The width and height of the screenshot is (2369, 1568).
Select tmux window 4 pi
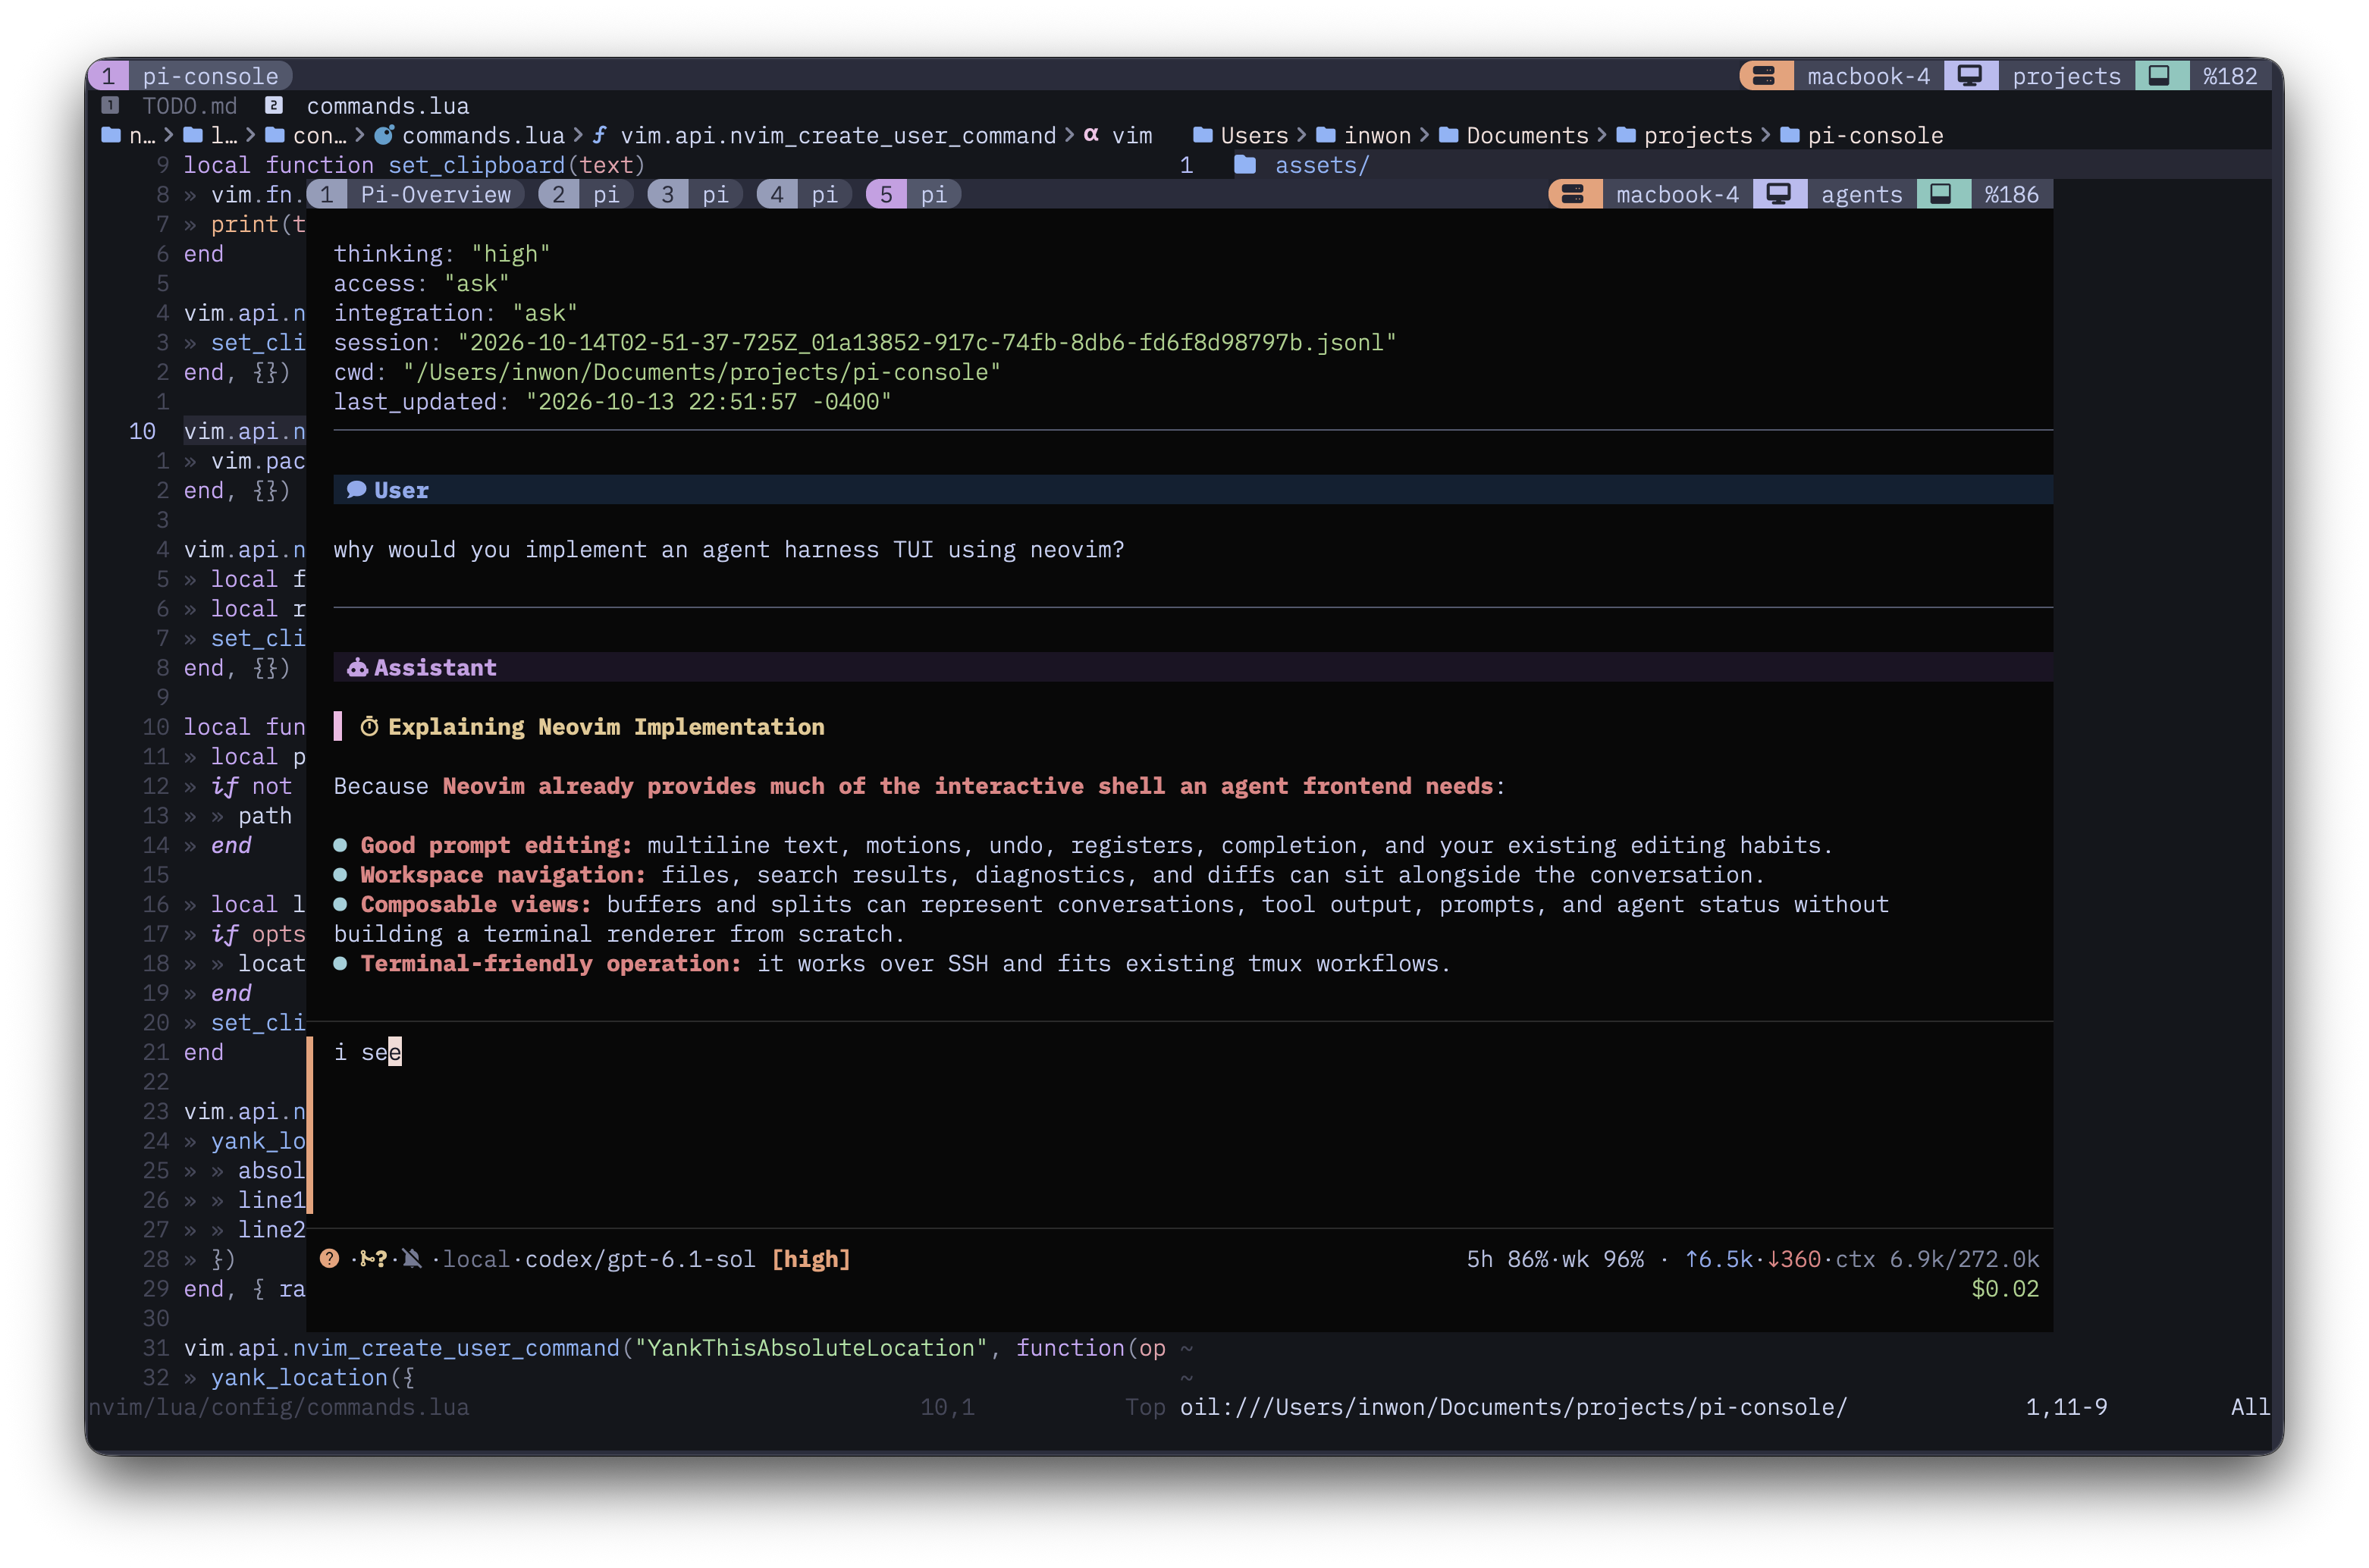point(803,194)
